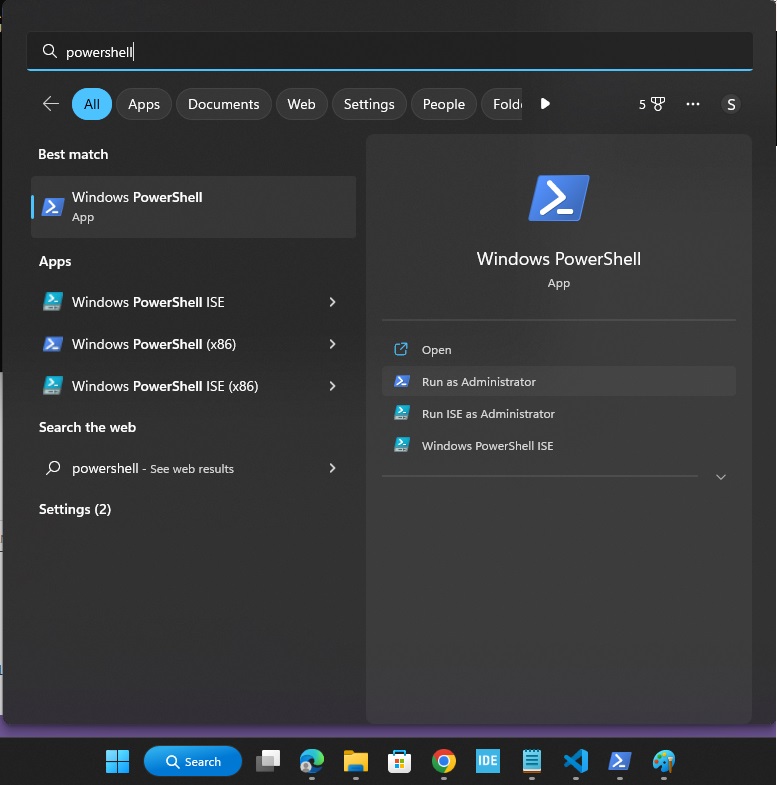Launch Microsoft Edge from the taskbar
Viewport: 777px width, 785px height.
click(312, 761)
